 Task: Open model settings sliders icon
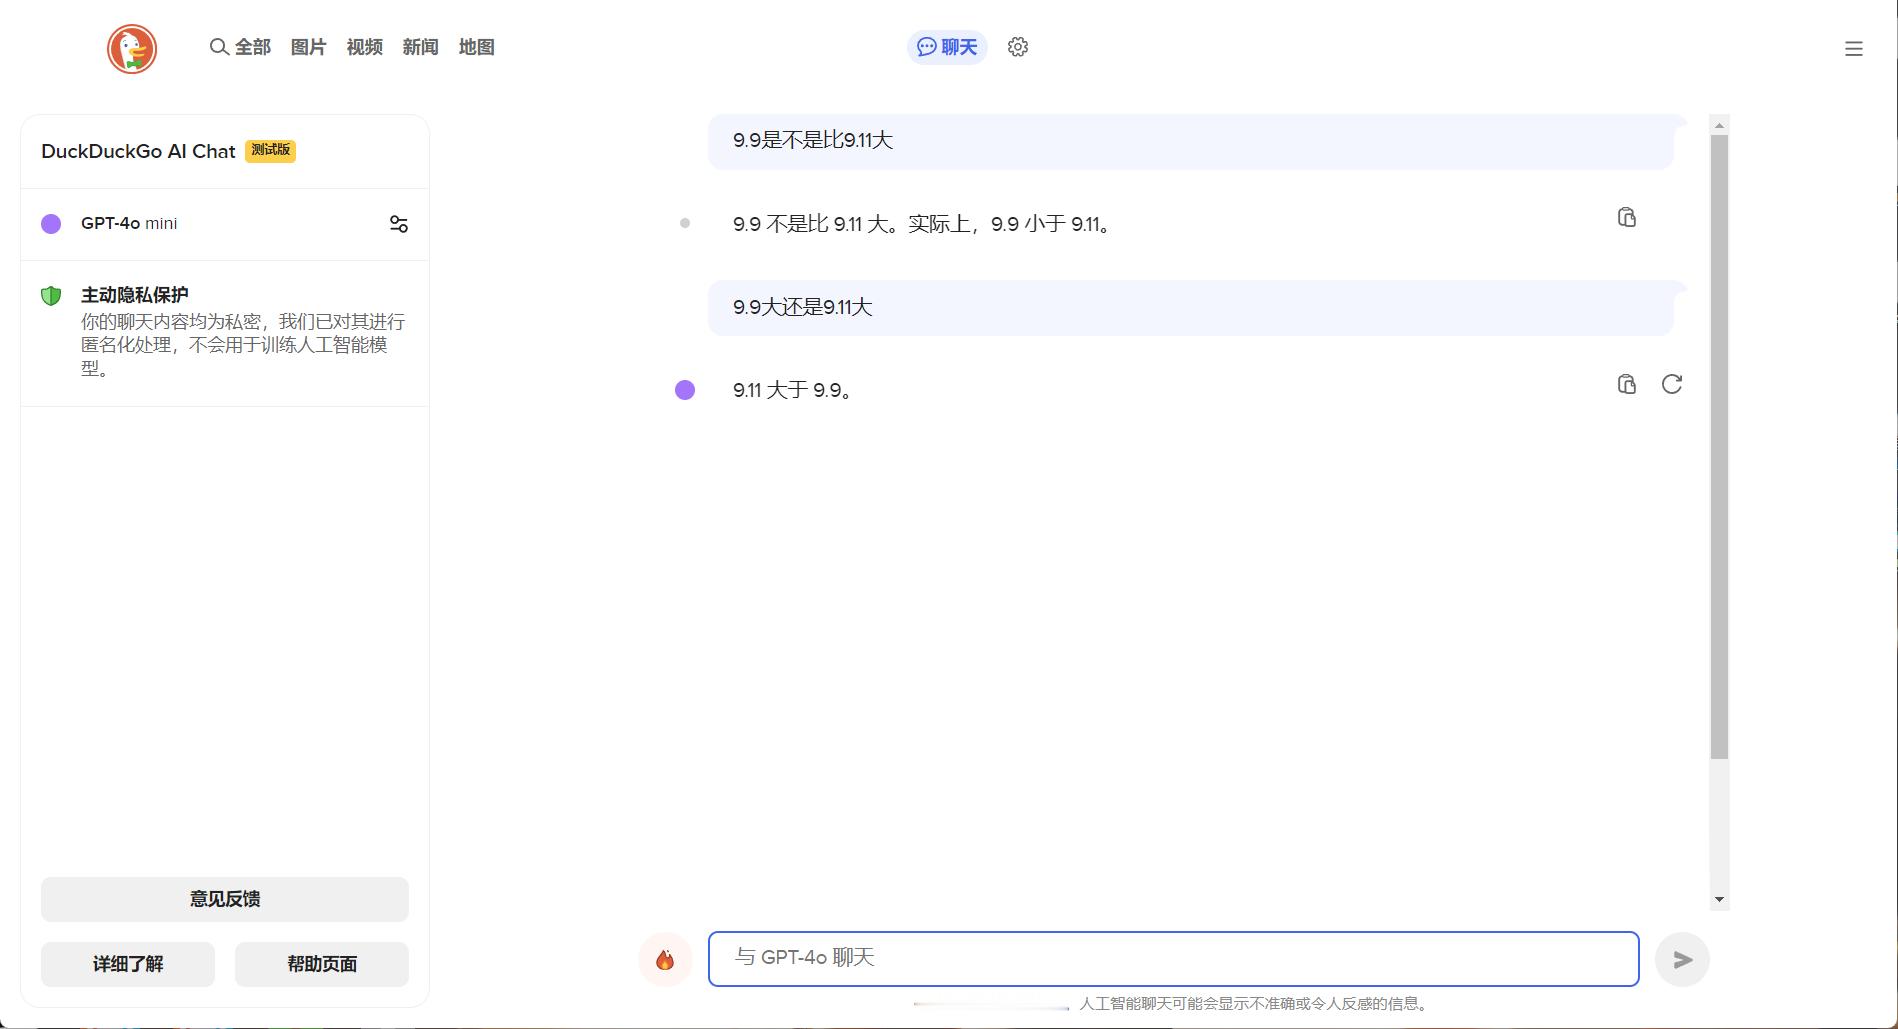click(399, 224)
